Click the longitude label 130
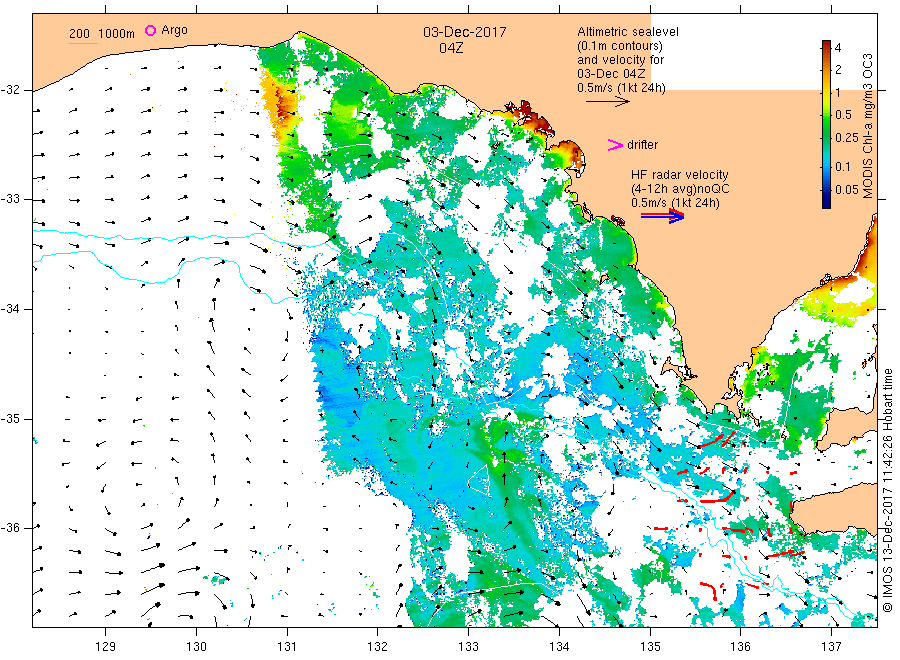The height and width of the screenshot is (660, 900). 196,647
